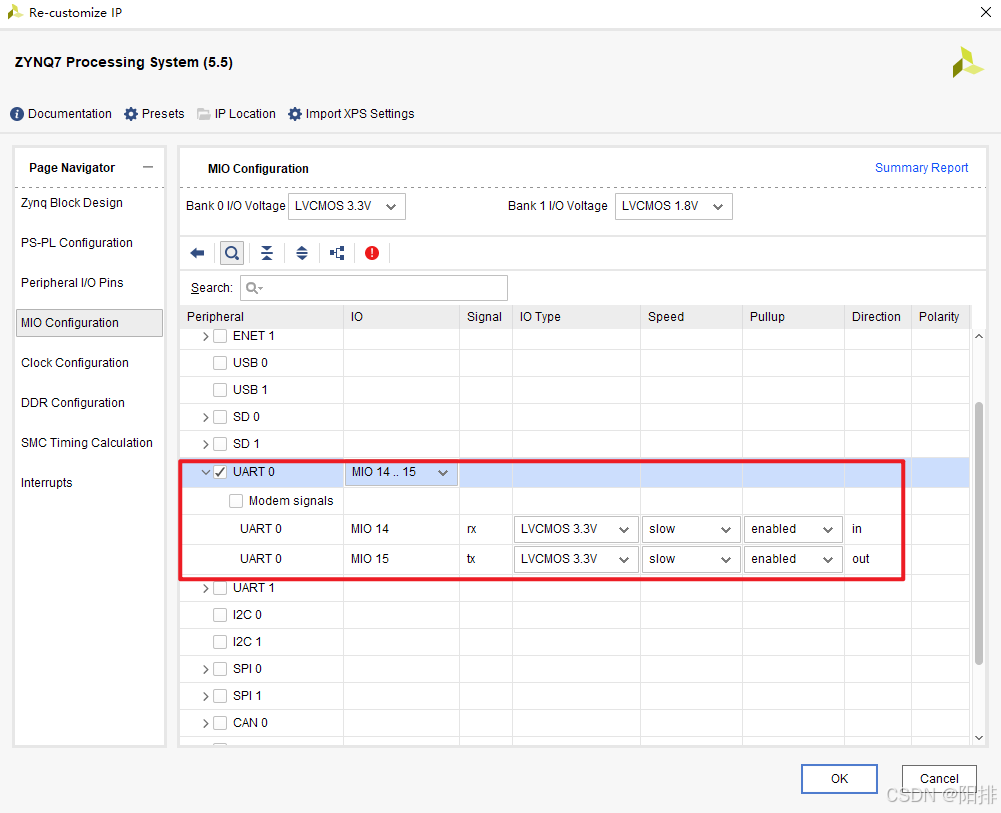Enable the I2C 1 checkbox
1001x813 pixels.
tap(220, 642)
